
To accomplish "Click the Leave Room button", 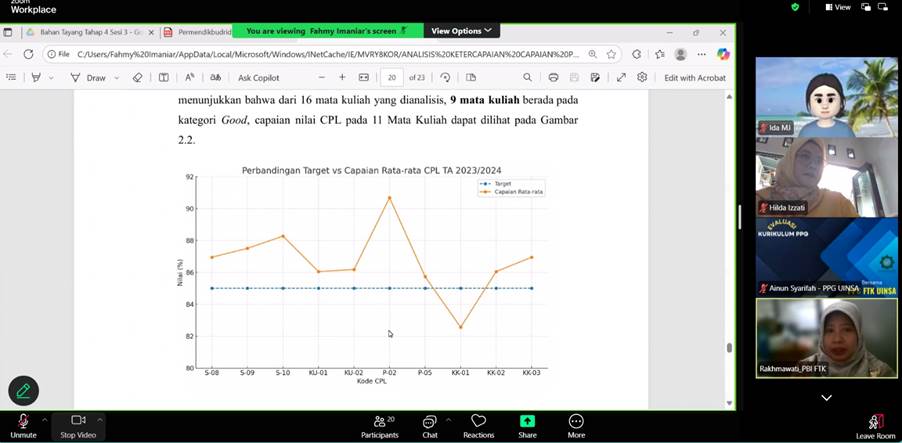I will click(x=875, y=423).
